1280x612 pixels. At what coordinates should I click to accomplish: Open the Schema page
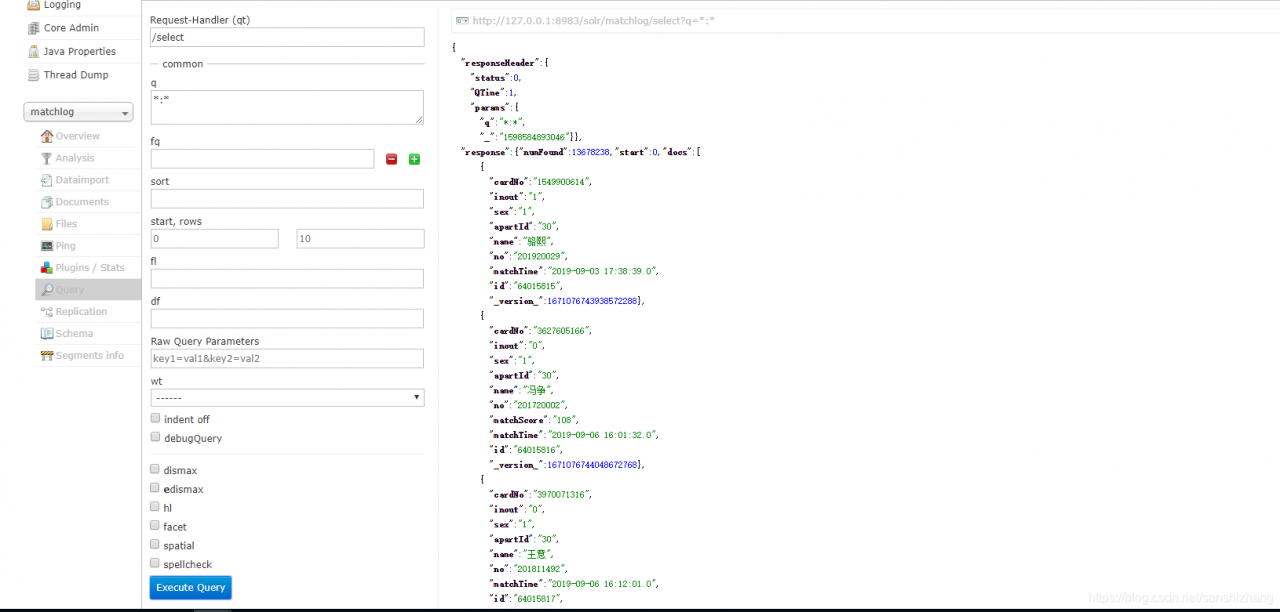74,334
